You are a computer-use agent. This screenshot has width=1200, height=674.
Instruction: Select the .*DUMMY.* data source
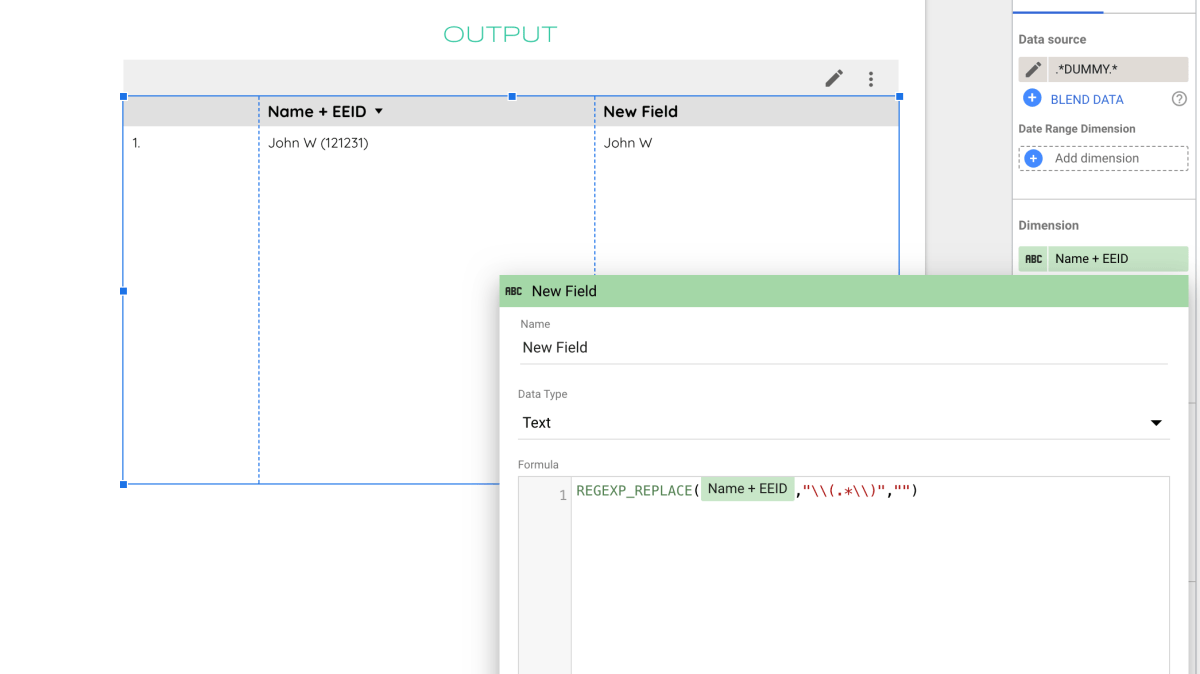[x=1118, y=69]
